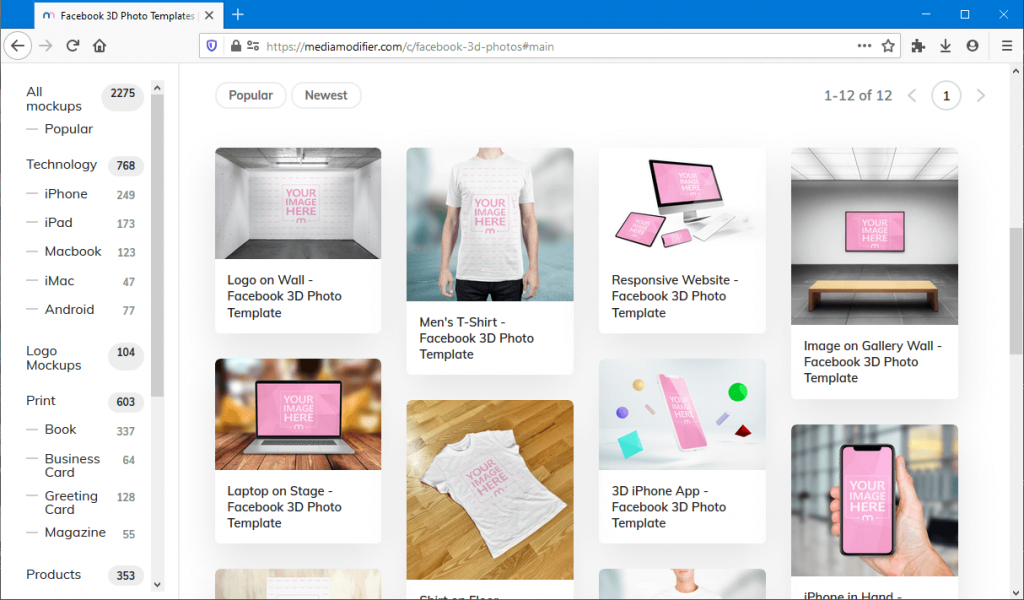Navigate back using the back arrow
The height and width of the screenshot is (600, 1024).
(18, 45)
